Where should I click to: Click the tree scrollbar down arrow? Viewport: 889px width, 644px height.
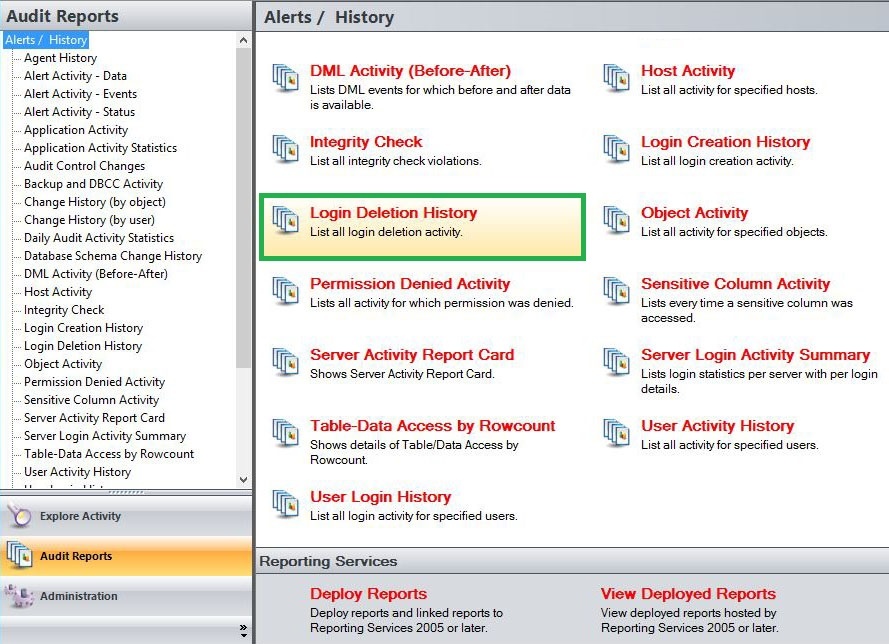coord(243,480)
